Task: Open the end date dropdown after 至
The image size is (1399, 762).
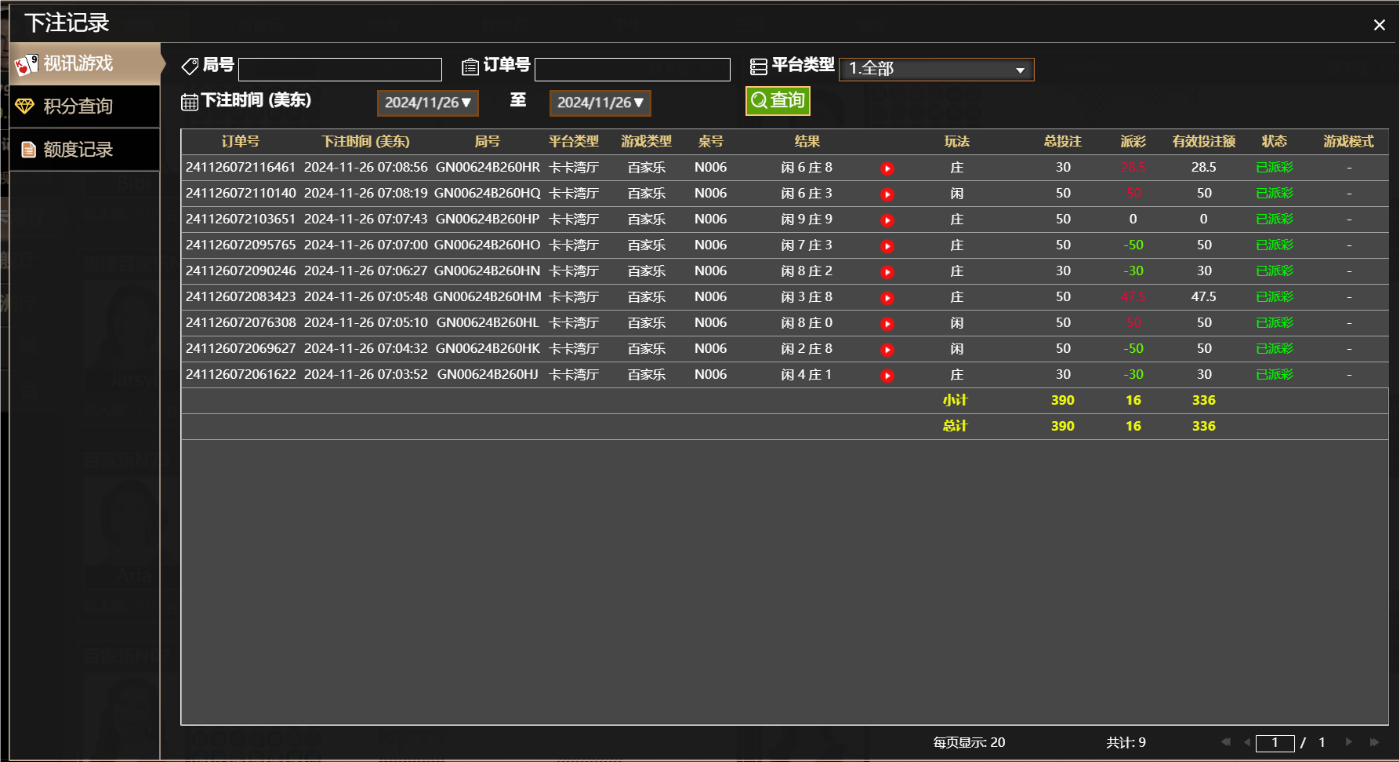Action: 599,102
